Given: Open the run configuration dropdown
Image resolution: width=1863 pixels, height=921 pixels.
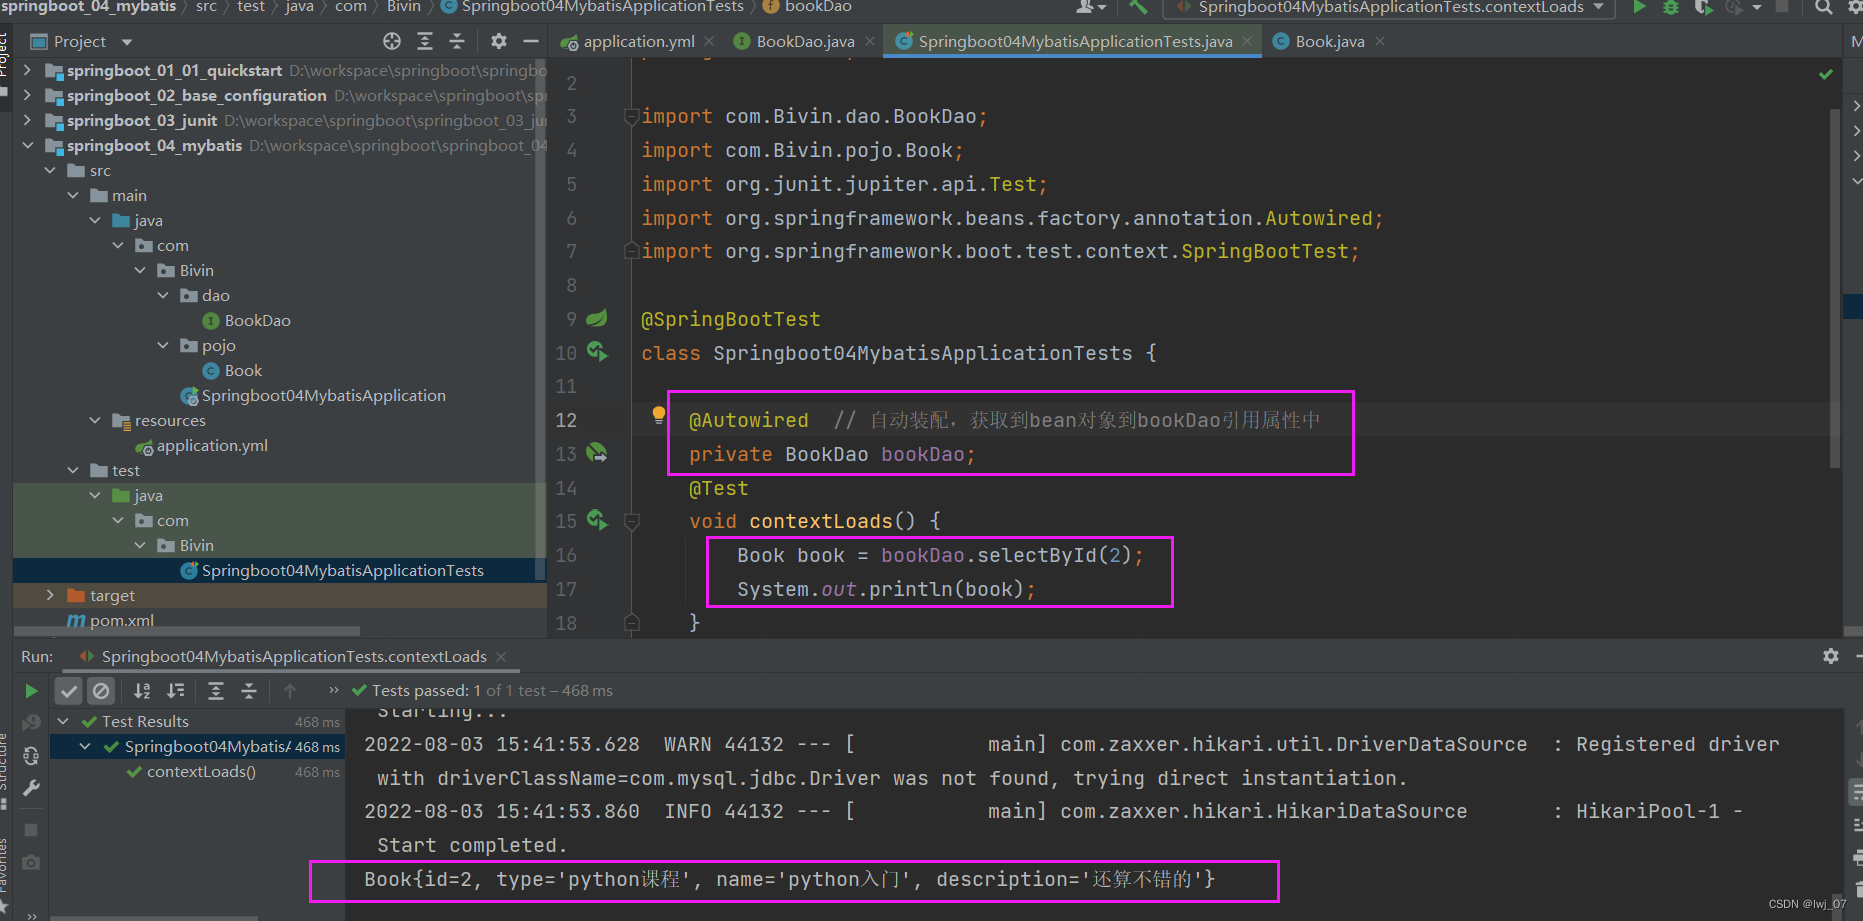Looking at the screenshot, I should tap(1389, 7).
